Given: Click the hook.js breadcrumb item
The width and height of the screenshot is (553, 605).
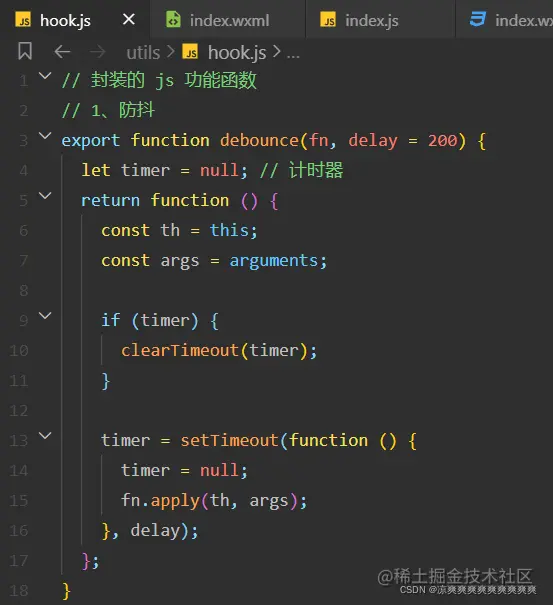Looking at the screenshot, I should 237,52.
